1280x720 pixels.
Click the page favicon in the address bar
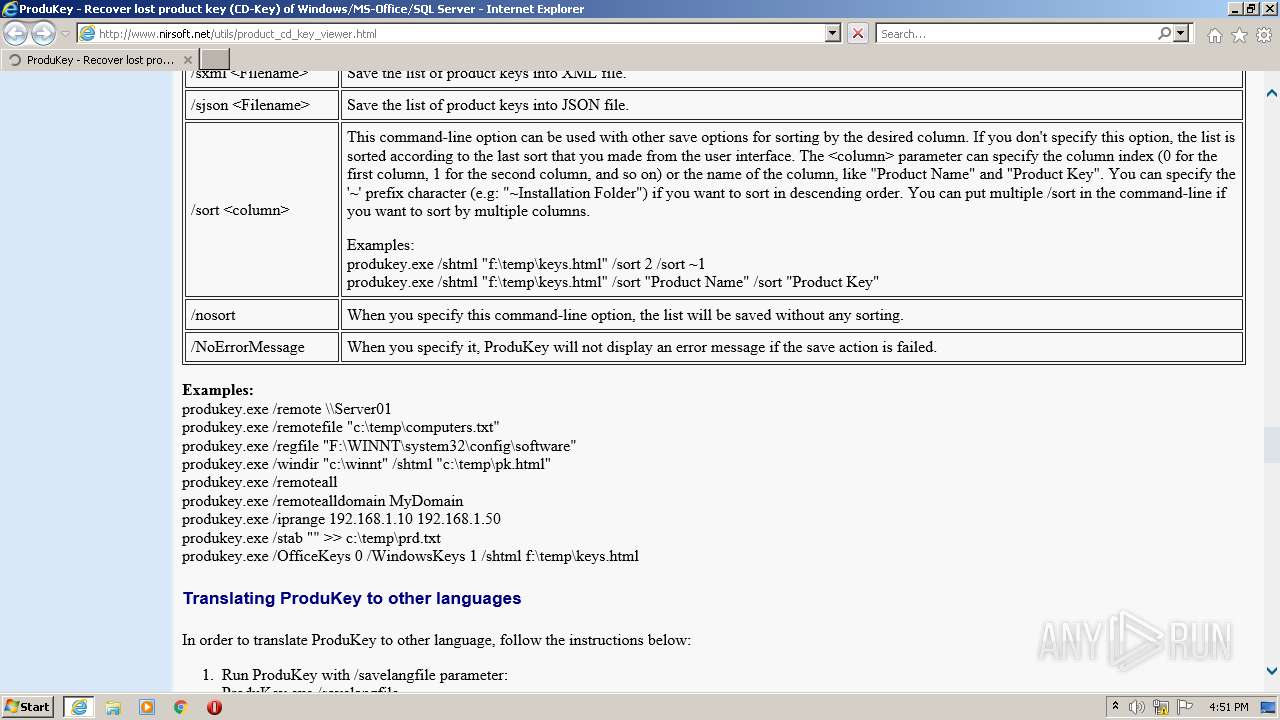pos(87,33)
